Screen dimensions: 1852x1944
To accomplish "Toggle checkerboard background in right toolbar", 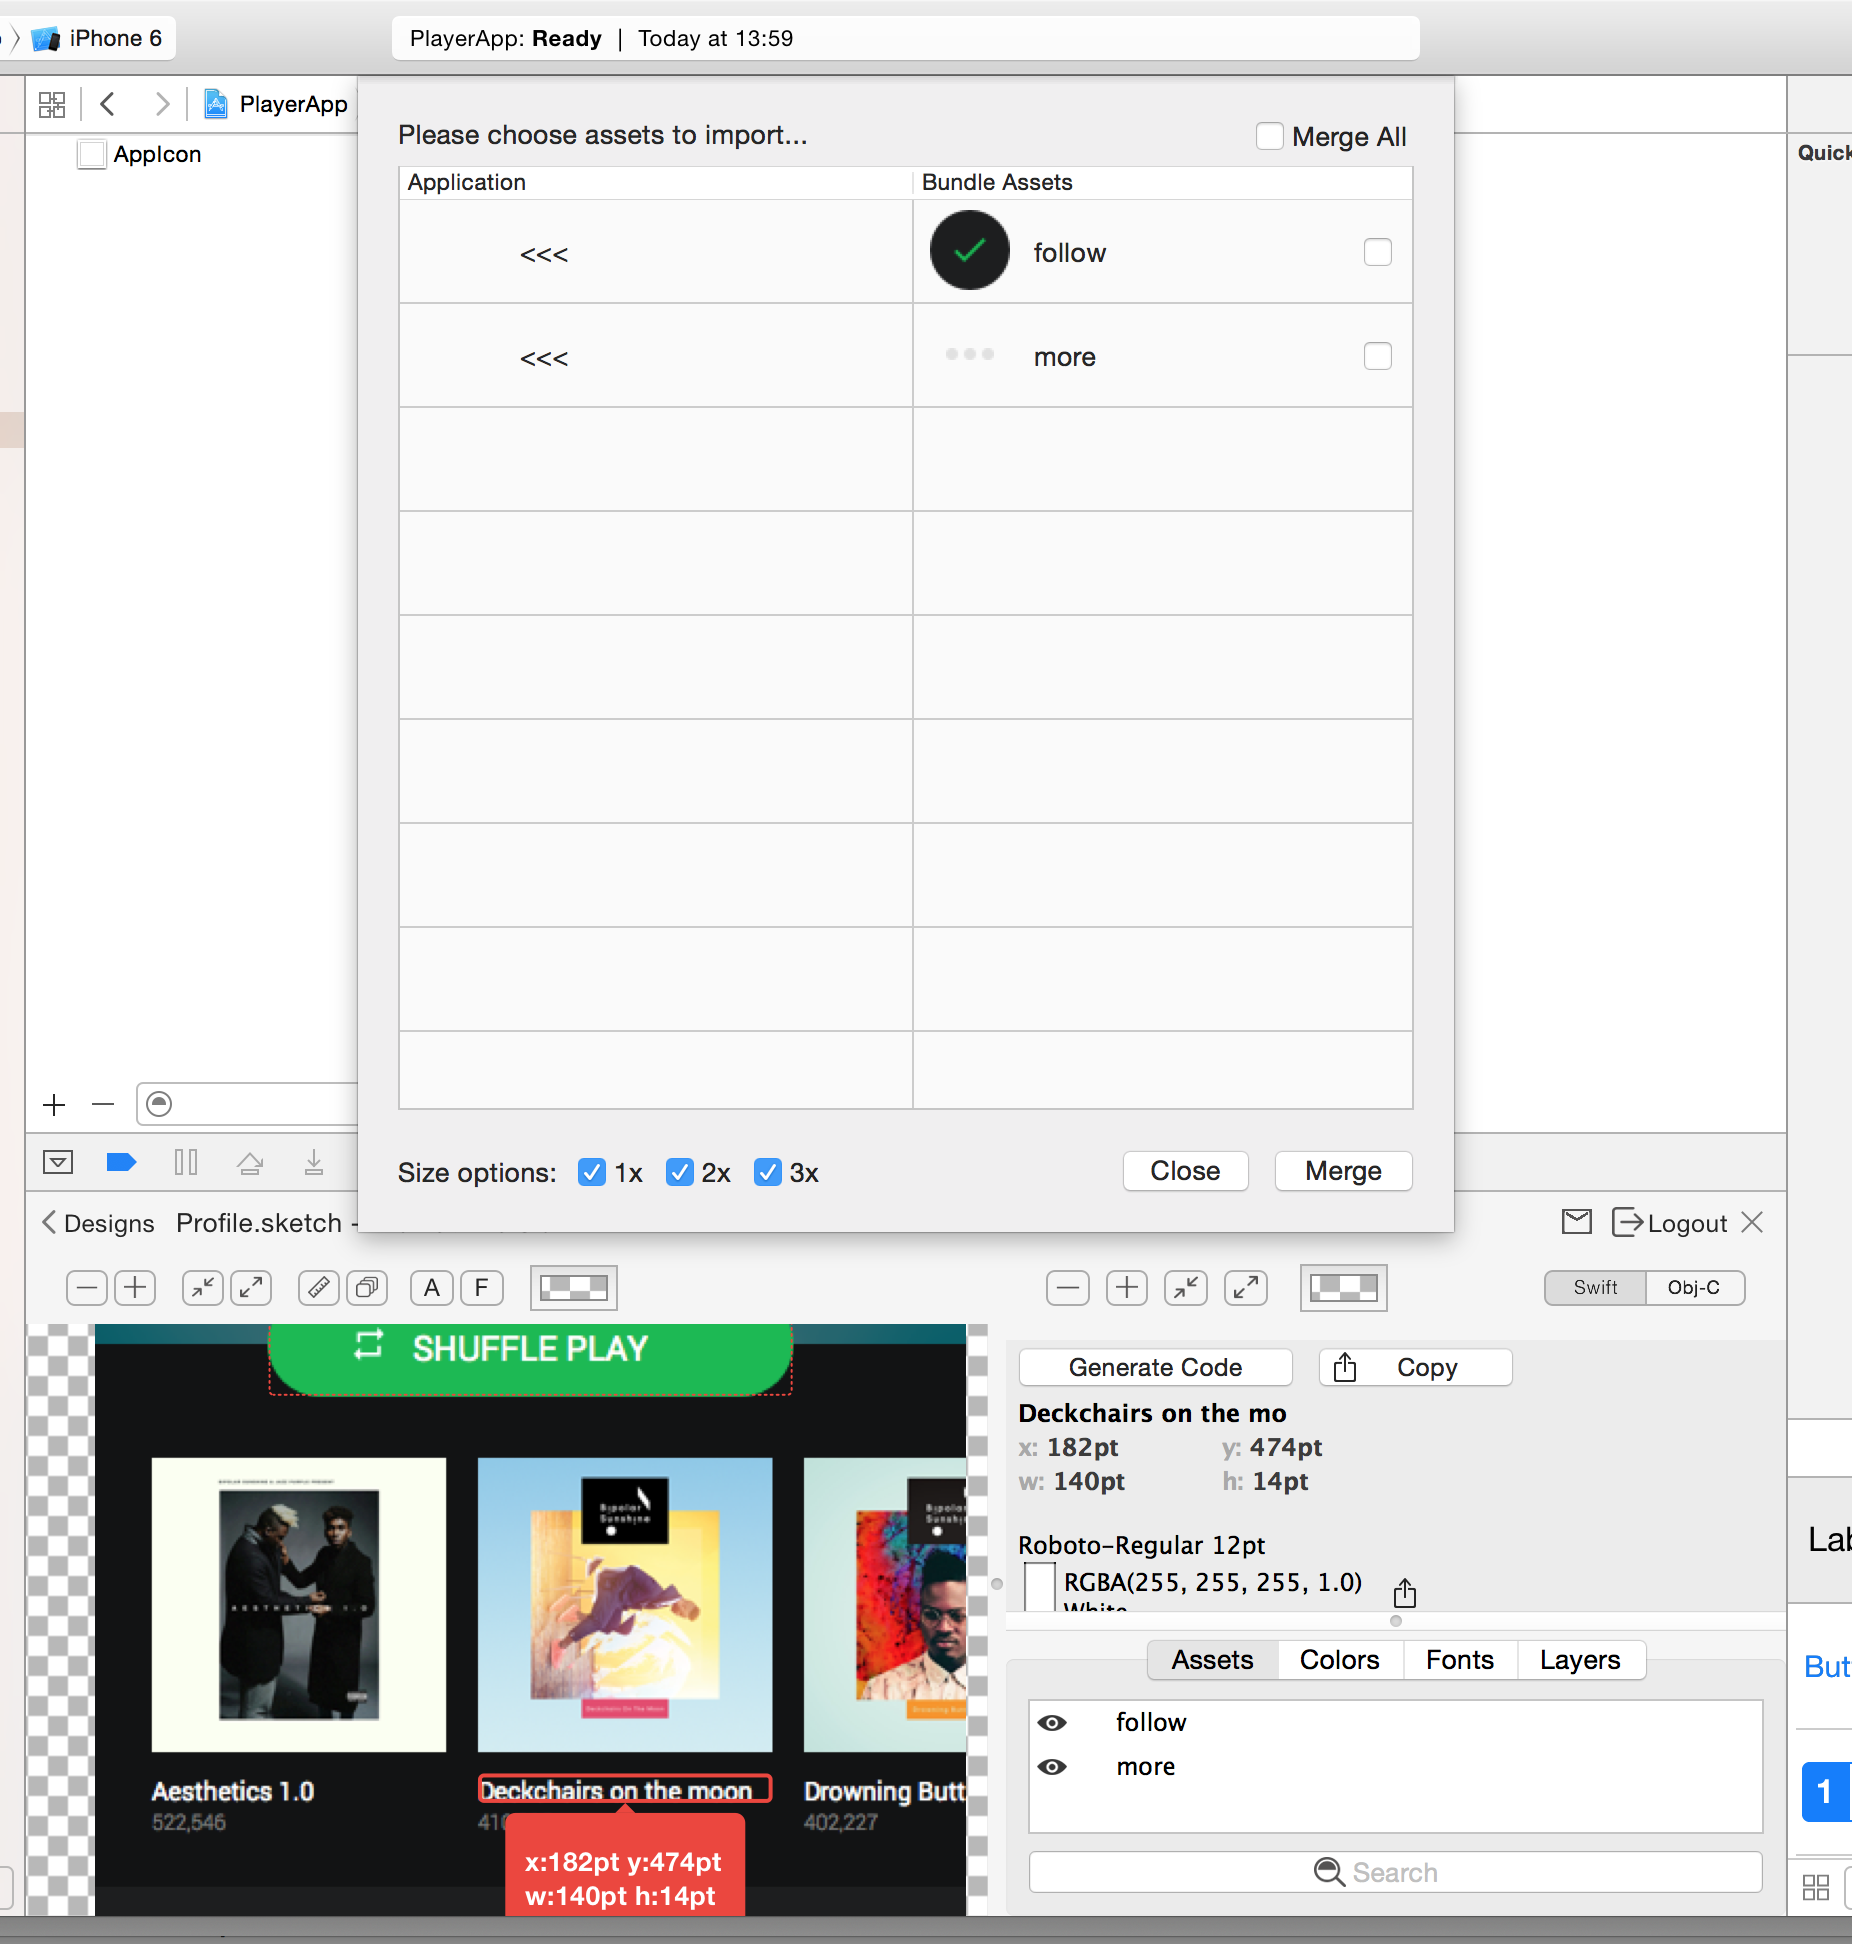I will (1343, 1288).
